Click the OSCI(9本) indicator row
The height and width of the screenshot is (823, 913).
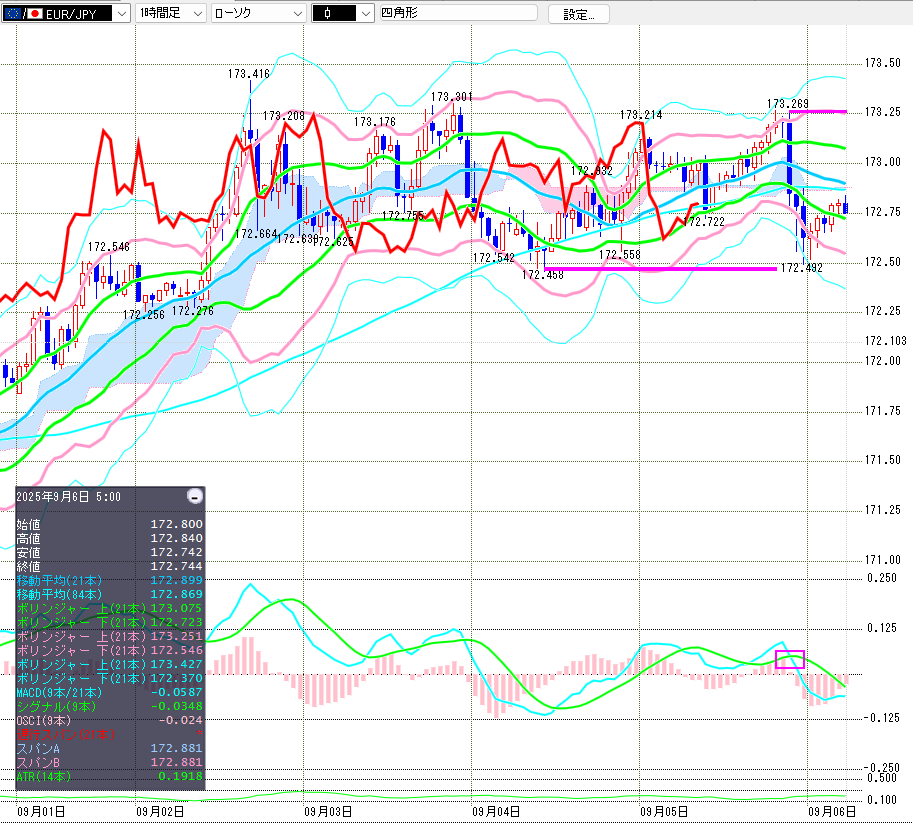109,720
